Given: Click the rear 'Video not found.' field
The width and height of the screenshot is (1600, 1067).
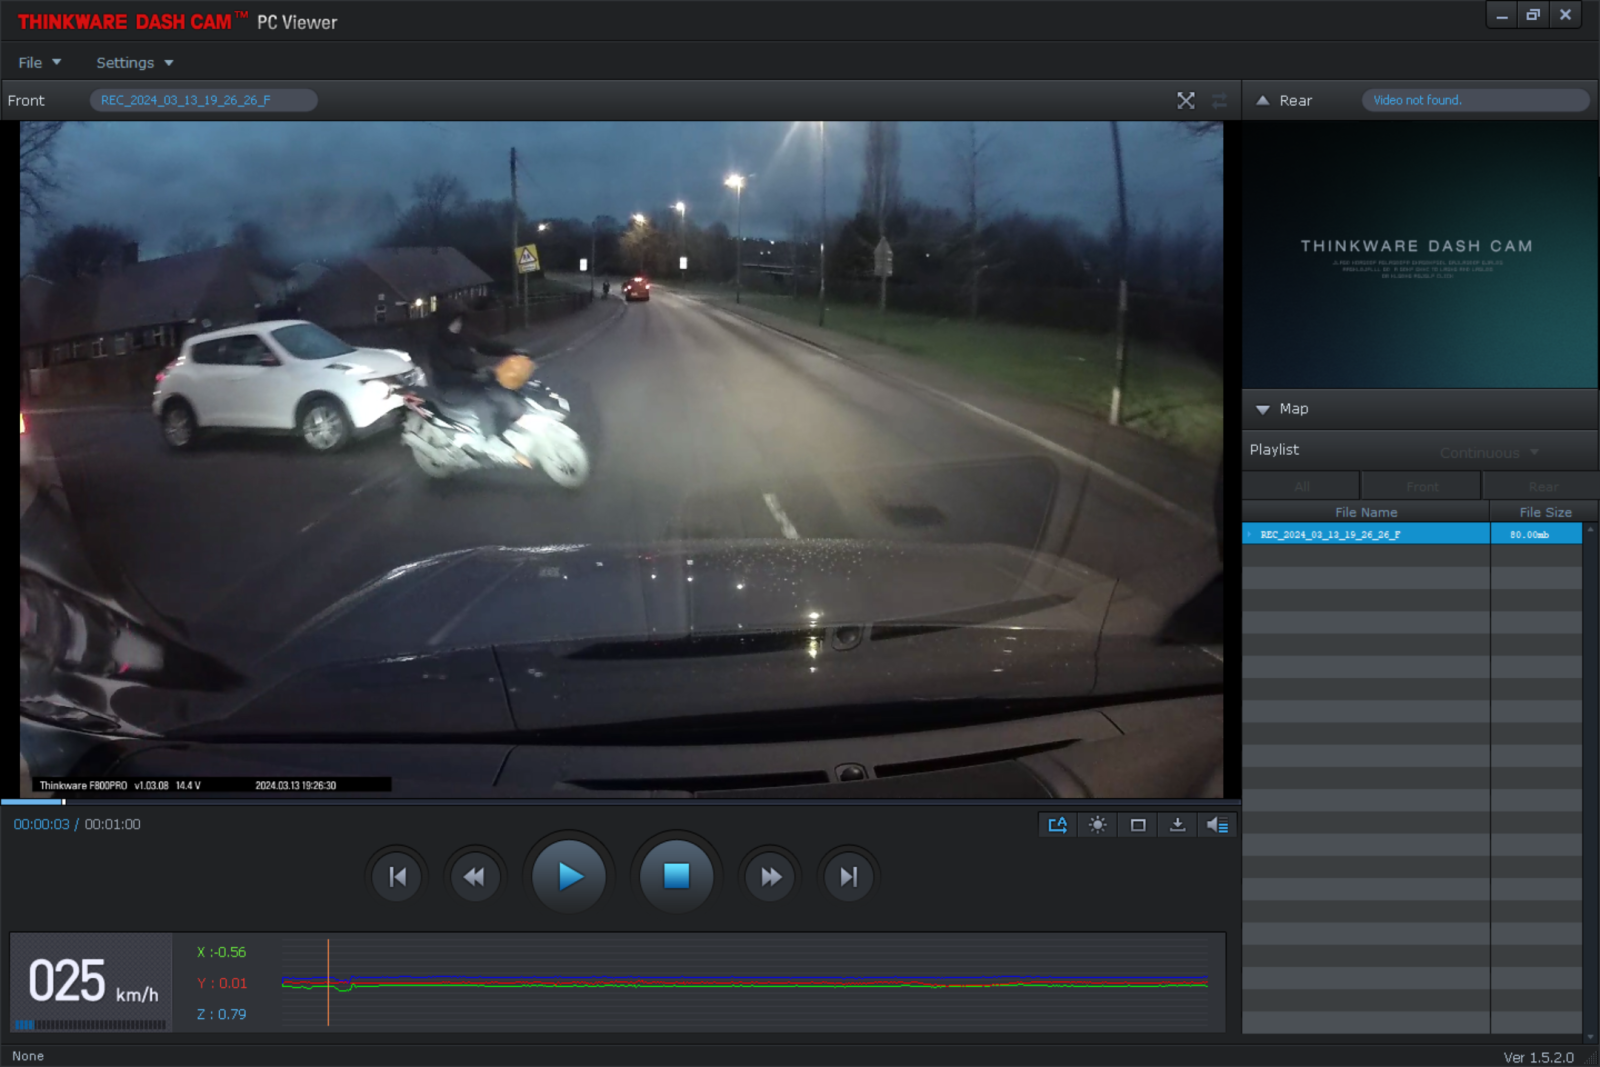Looking at the screenshot, I should (1475, 100).
